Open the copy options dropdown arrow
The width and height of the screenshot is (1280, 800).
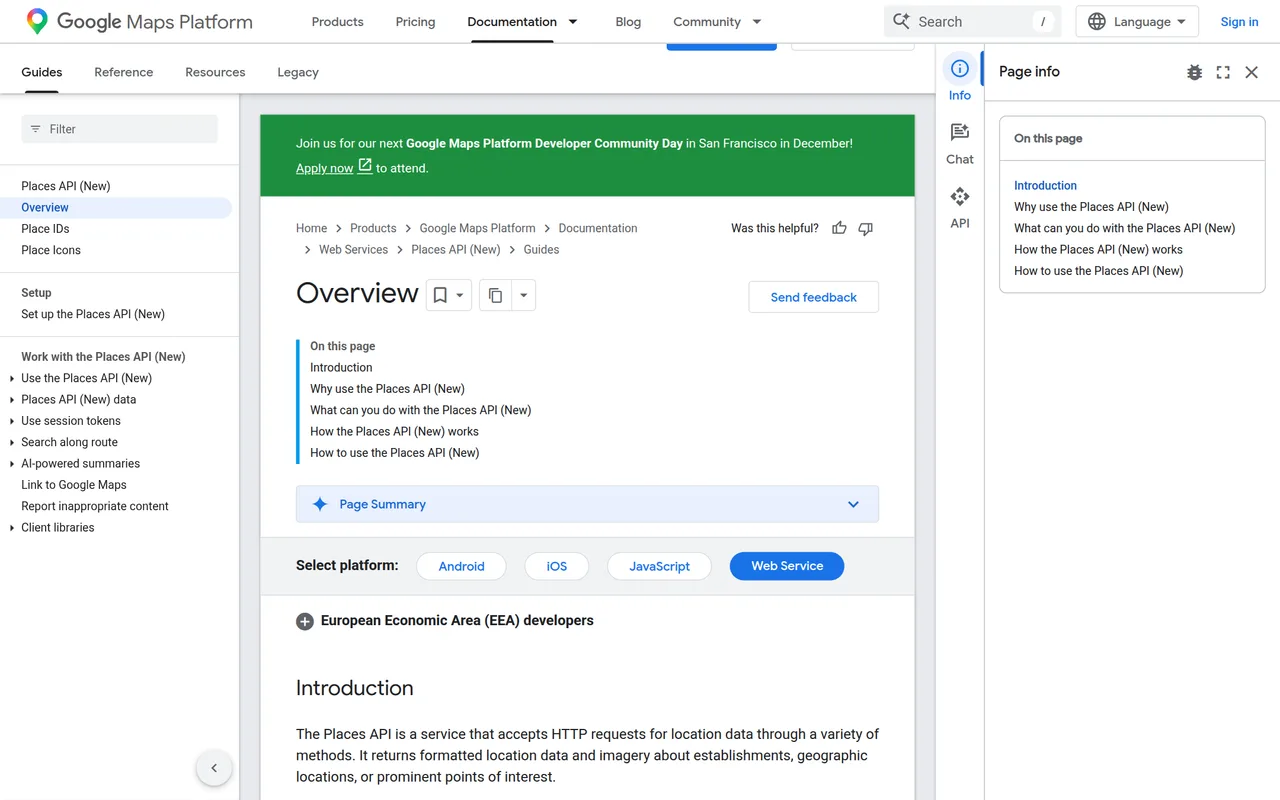pos(523,295)
